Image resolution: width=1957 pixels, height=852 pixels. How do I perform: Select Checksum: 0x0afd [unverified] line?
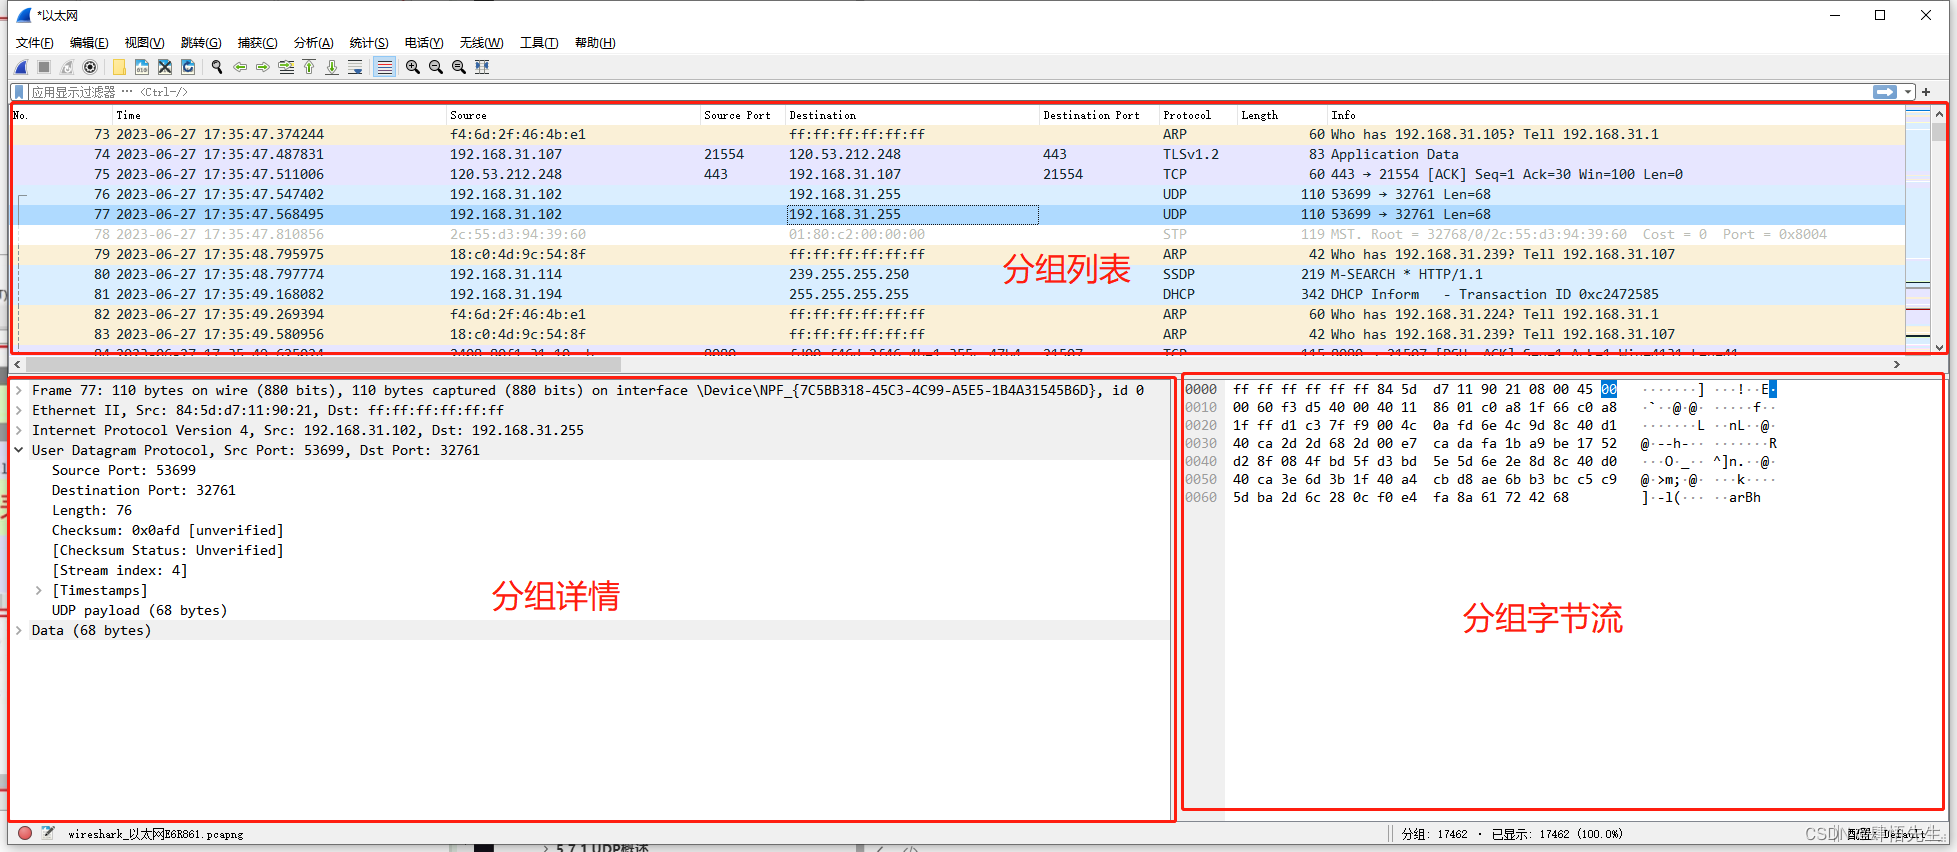pyautogui.click(x=168, y=530)
